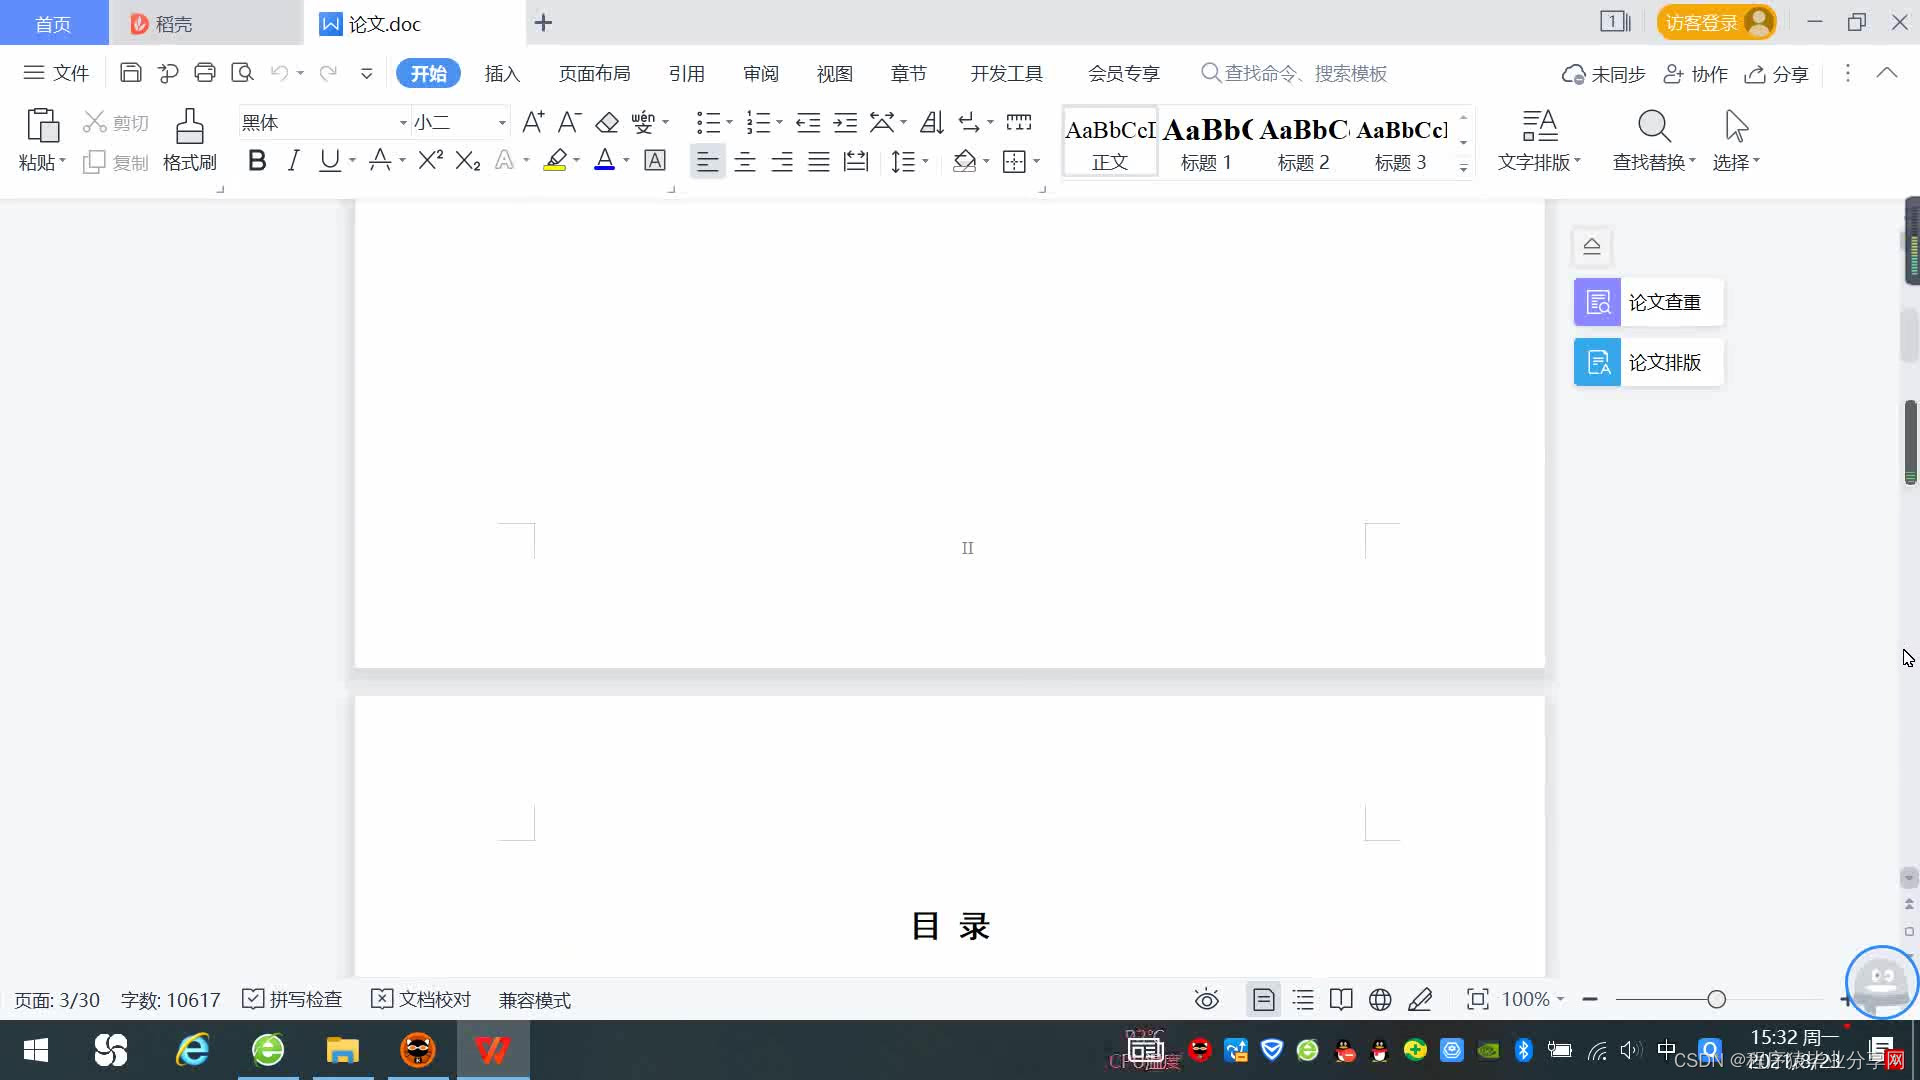Screen dimensions: 1920x1080
Task: Toggle bold formatting button
Action: 257,160
